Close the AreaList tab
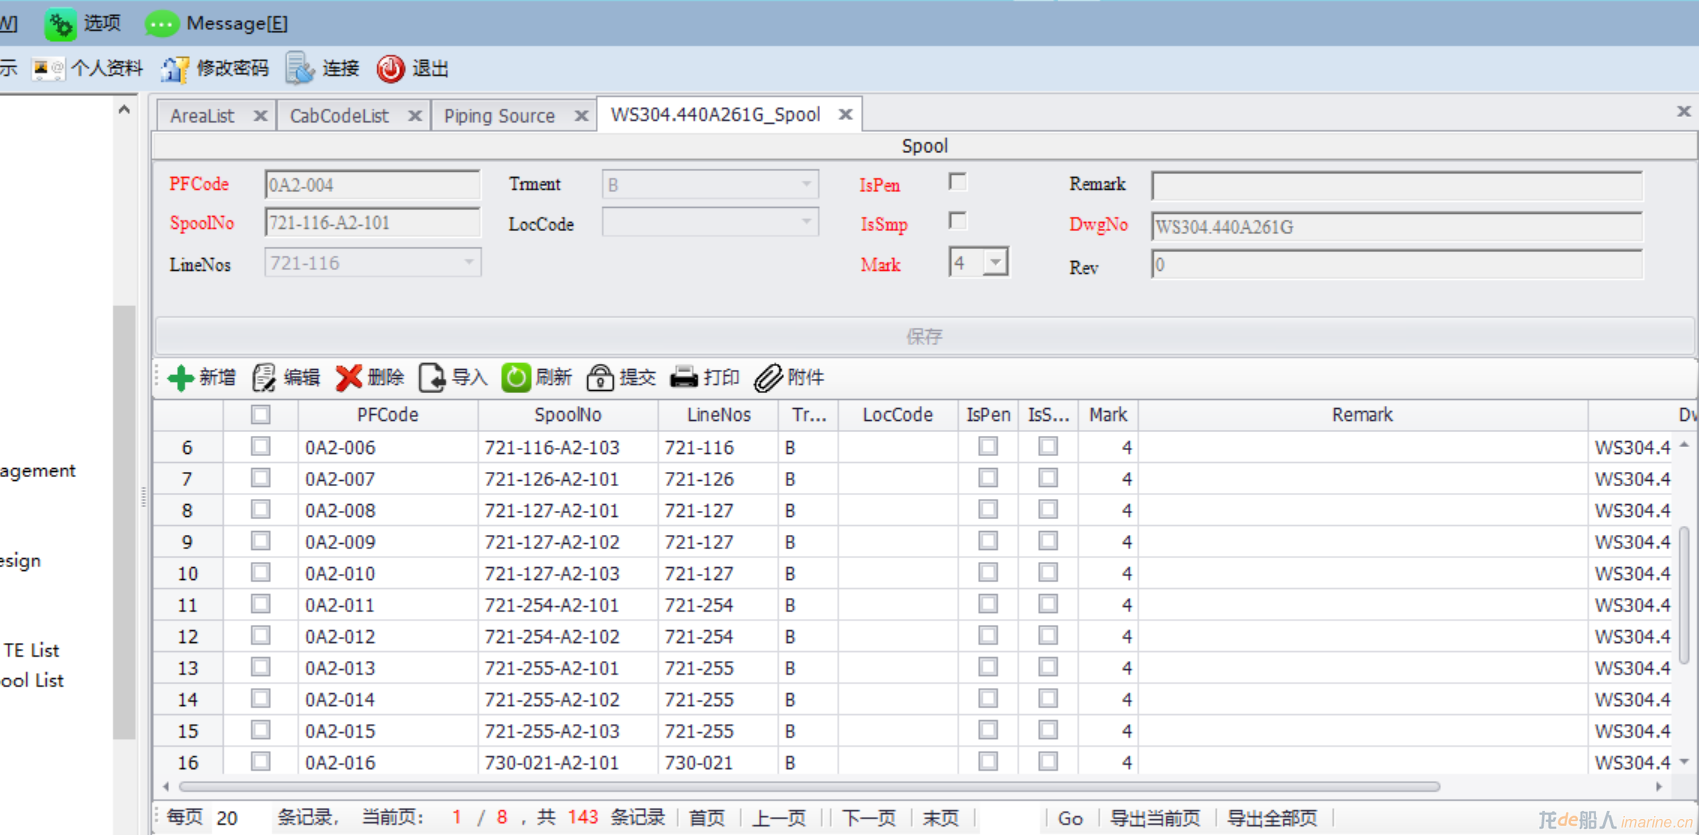This screenshot has height=835, width=1699. pos(260,116)
